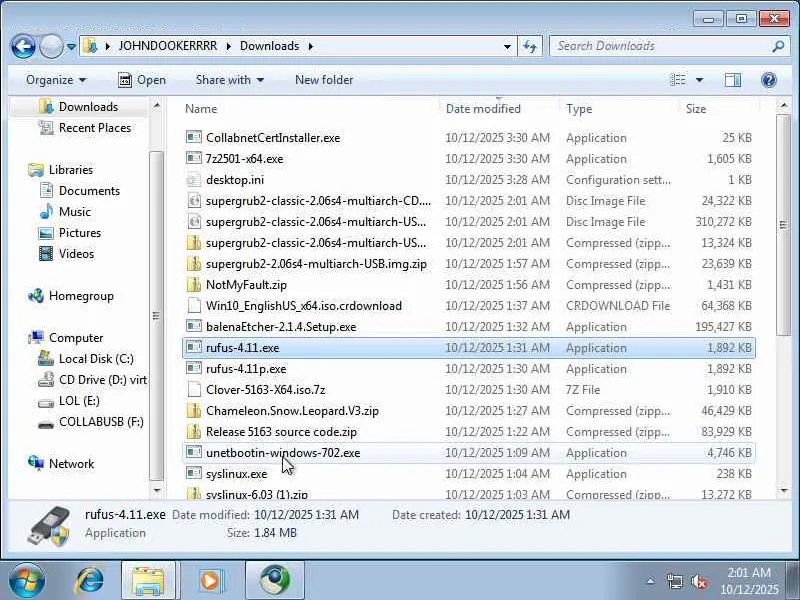This screenshot has height=600, width=800.
Task: Click the Open toolbar button
Action: point(142,80)
